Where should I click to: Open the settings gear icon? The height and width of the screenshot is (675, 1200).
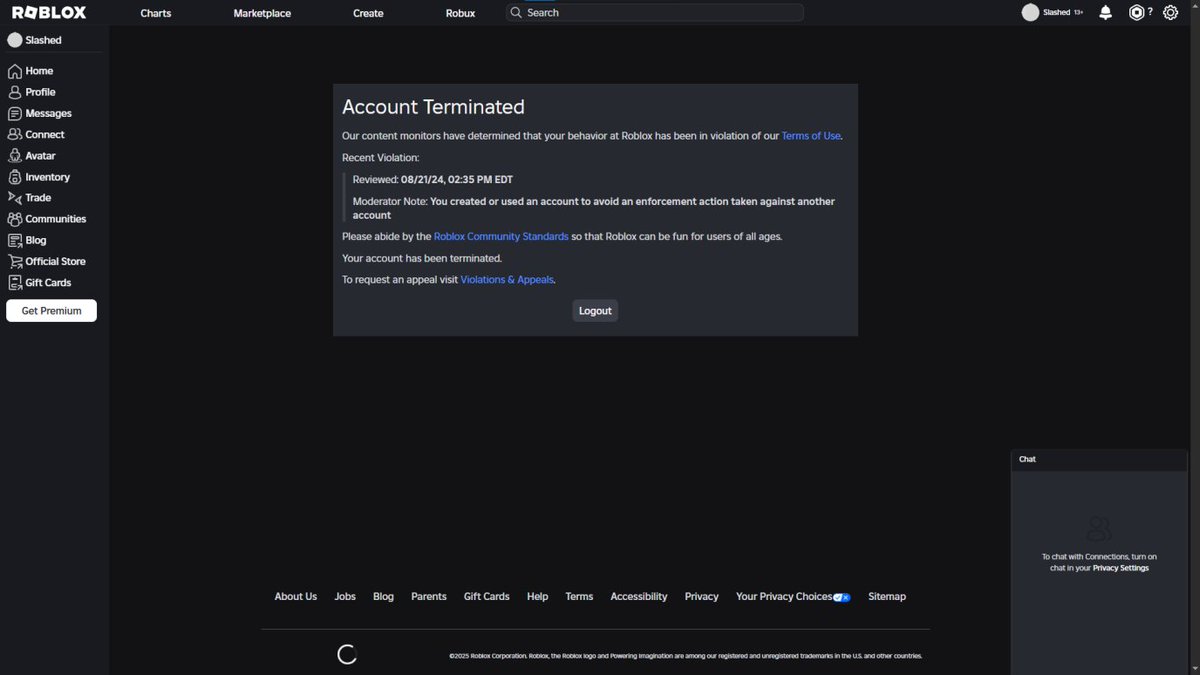[1170, 13]
